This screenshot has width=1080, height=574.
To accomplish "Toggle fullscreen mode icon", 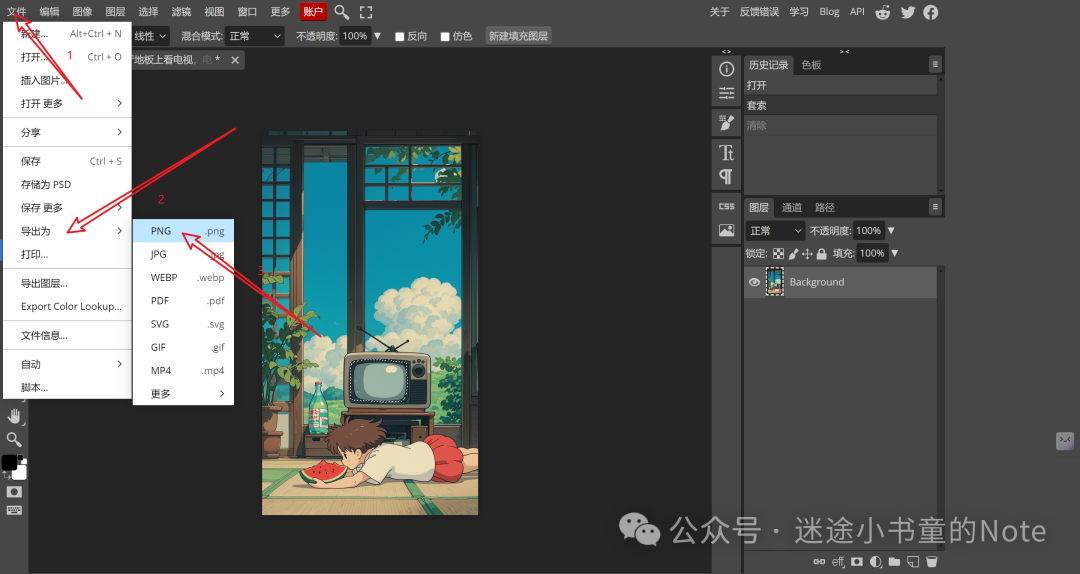I will (x=366, y=12).
